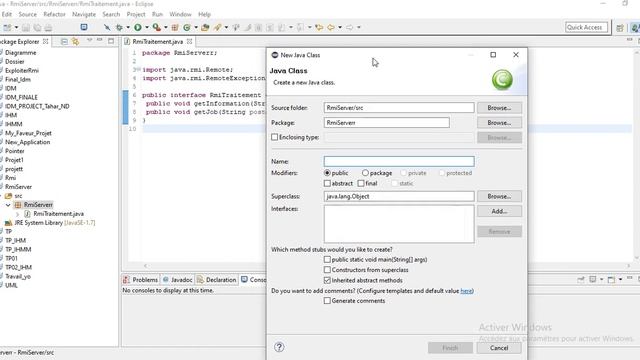Image resolution: width=640 pixels, height=360 pixels.
Task: Switch to the Declaration tab
Action: (x=217, y=280)
